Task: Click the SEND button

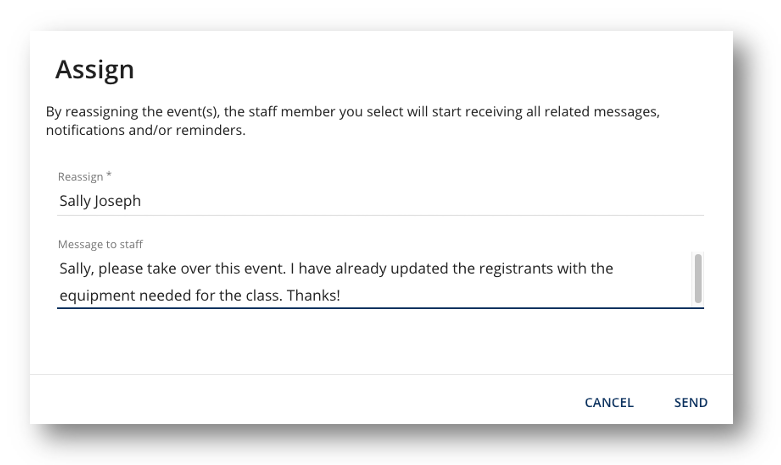Action: point(690,403)
